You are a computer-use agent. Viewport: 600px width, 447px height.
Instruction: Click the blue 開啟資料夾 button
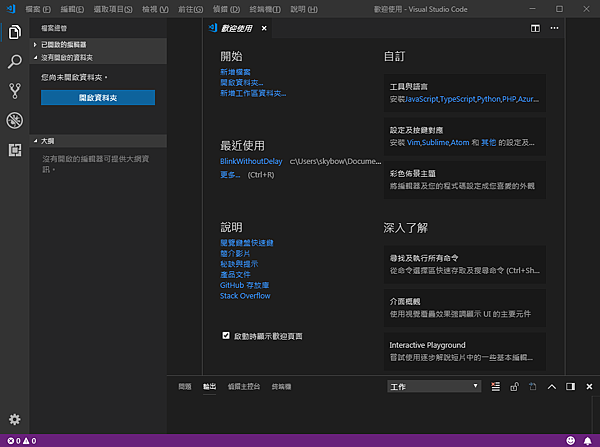click(x=98, y=97)
